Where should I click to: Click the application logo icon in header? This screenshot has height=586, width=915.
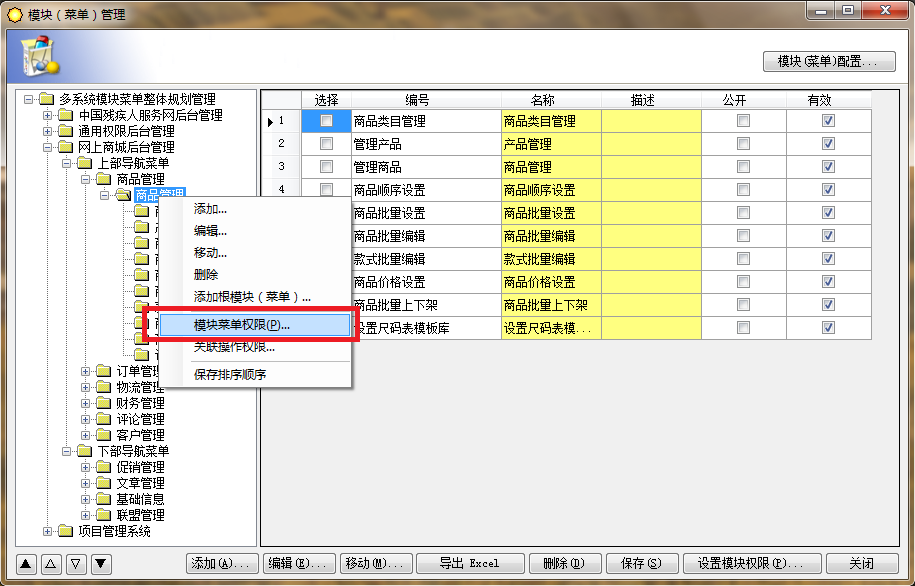pyautogui.click(x=40, y=56)
